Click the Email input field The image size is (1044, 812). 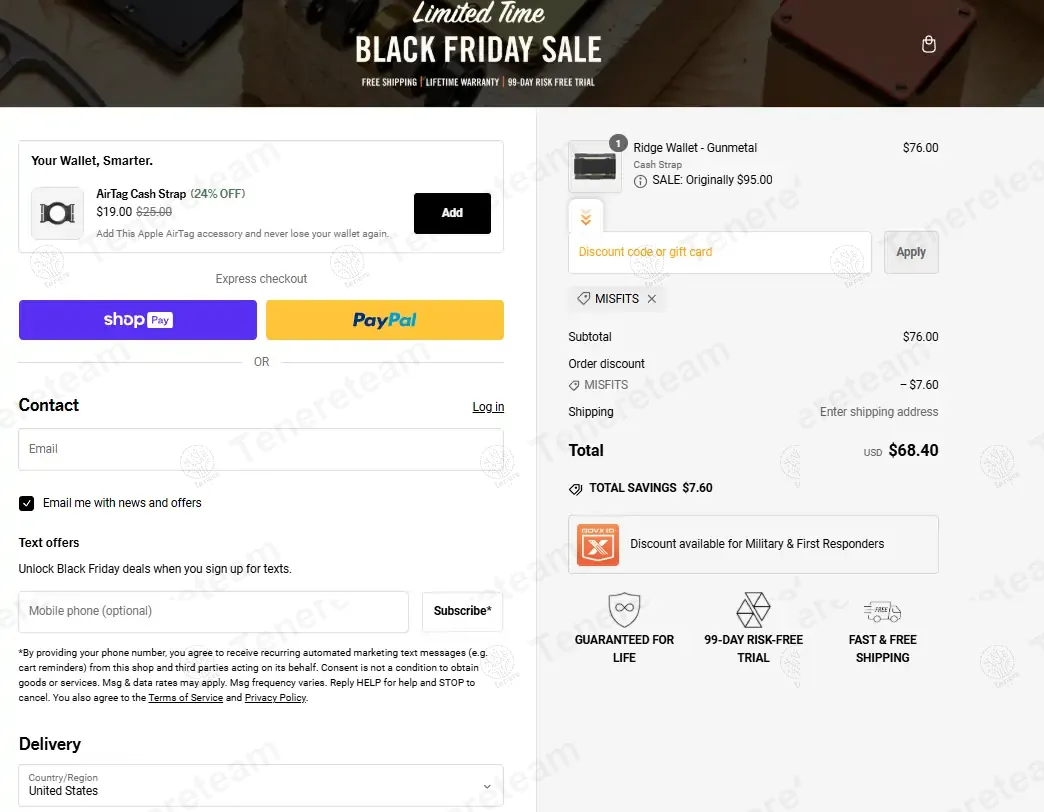click(261, 450)
